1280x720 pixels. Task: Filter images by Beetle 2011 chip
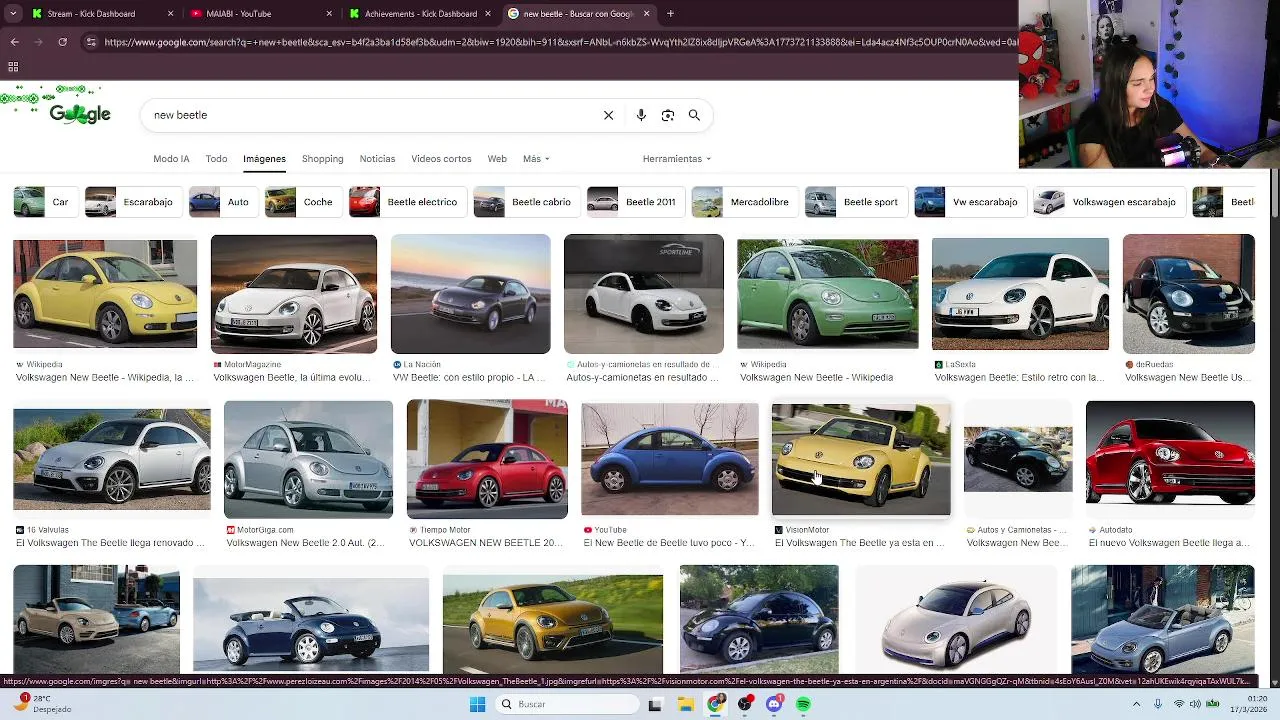pos(635,202)
